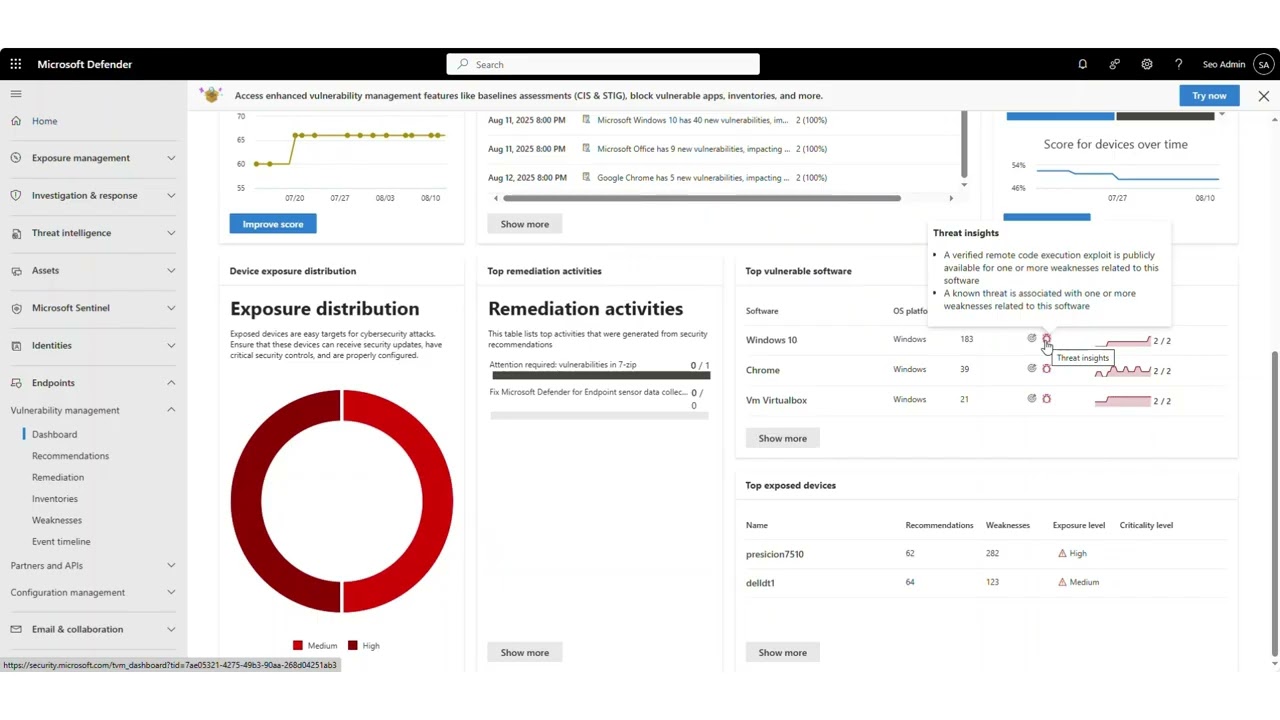Open Inventories in the sidebar
Image resolution: width=1280 pixels, height=720 pixels.
pos(54,499)
